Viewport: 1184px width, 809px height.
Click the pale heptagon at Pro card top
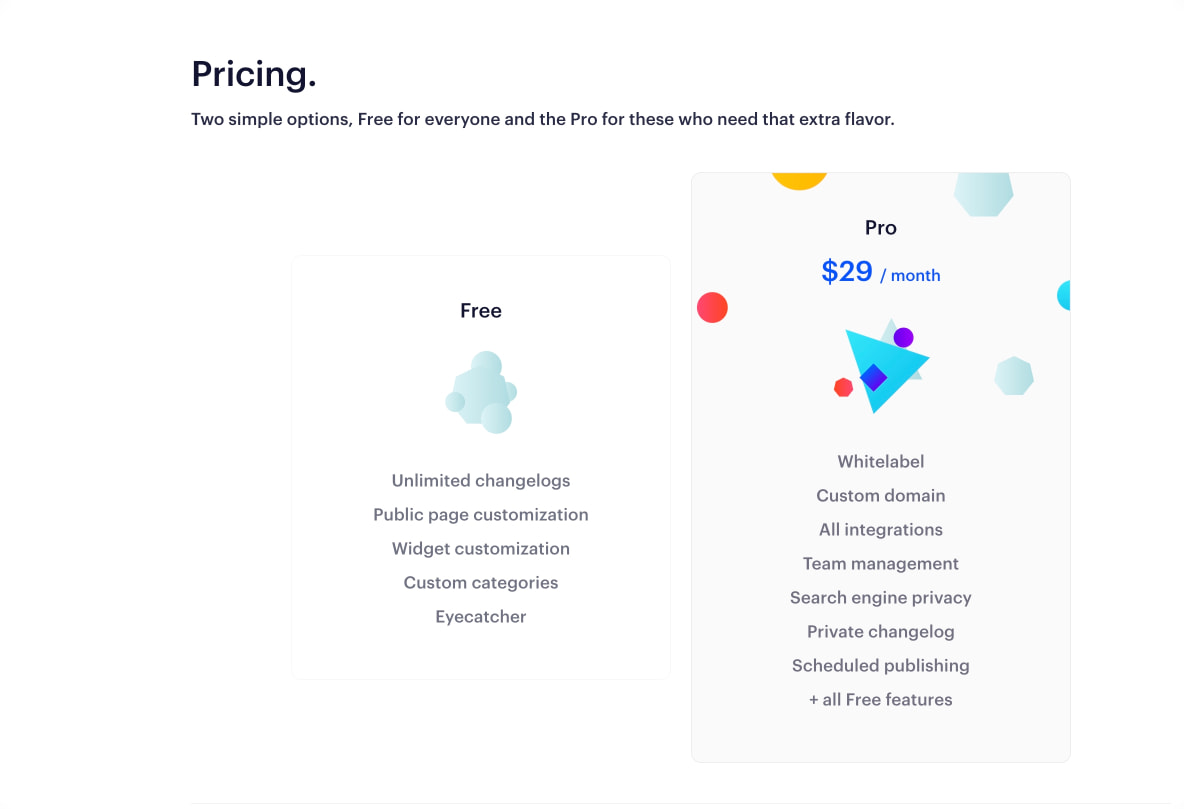click(x=983, y=194)
